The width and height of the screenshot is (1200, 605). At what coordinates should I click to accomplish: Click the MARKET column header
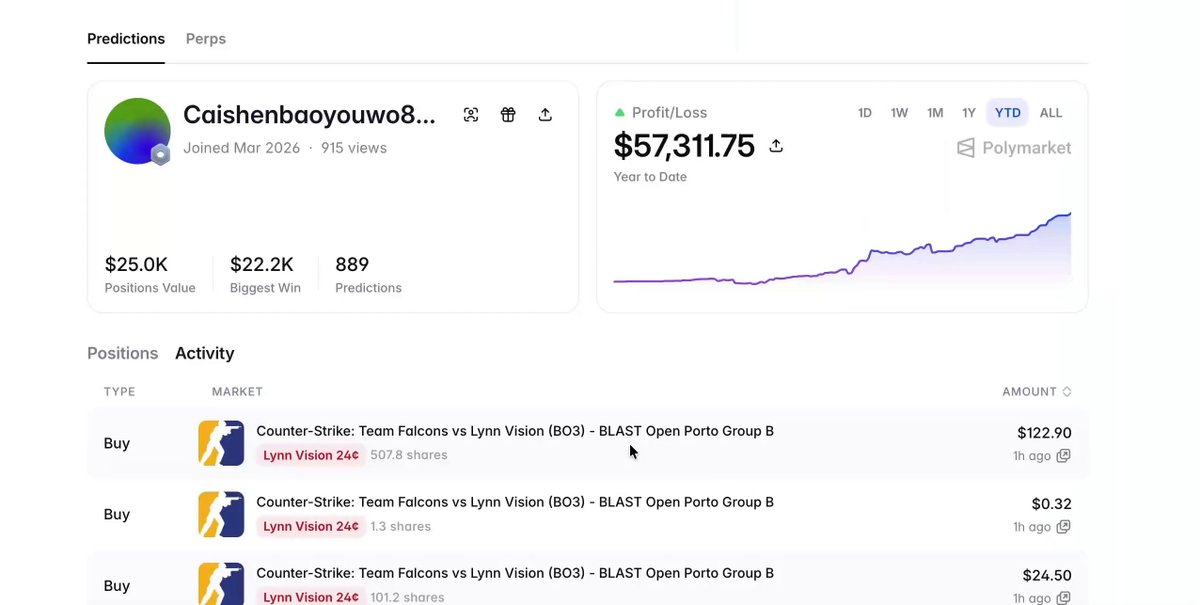237,392
